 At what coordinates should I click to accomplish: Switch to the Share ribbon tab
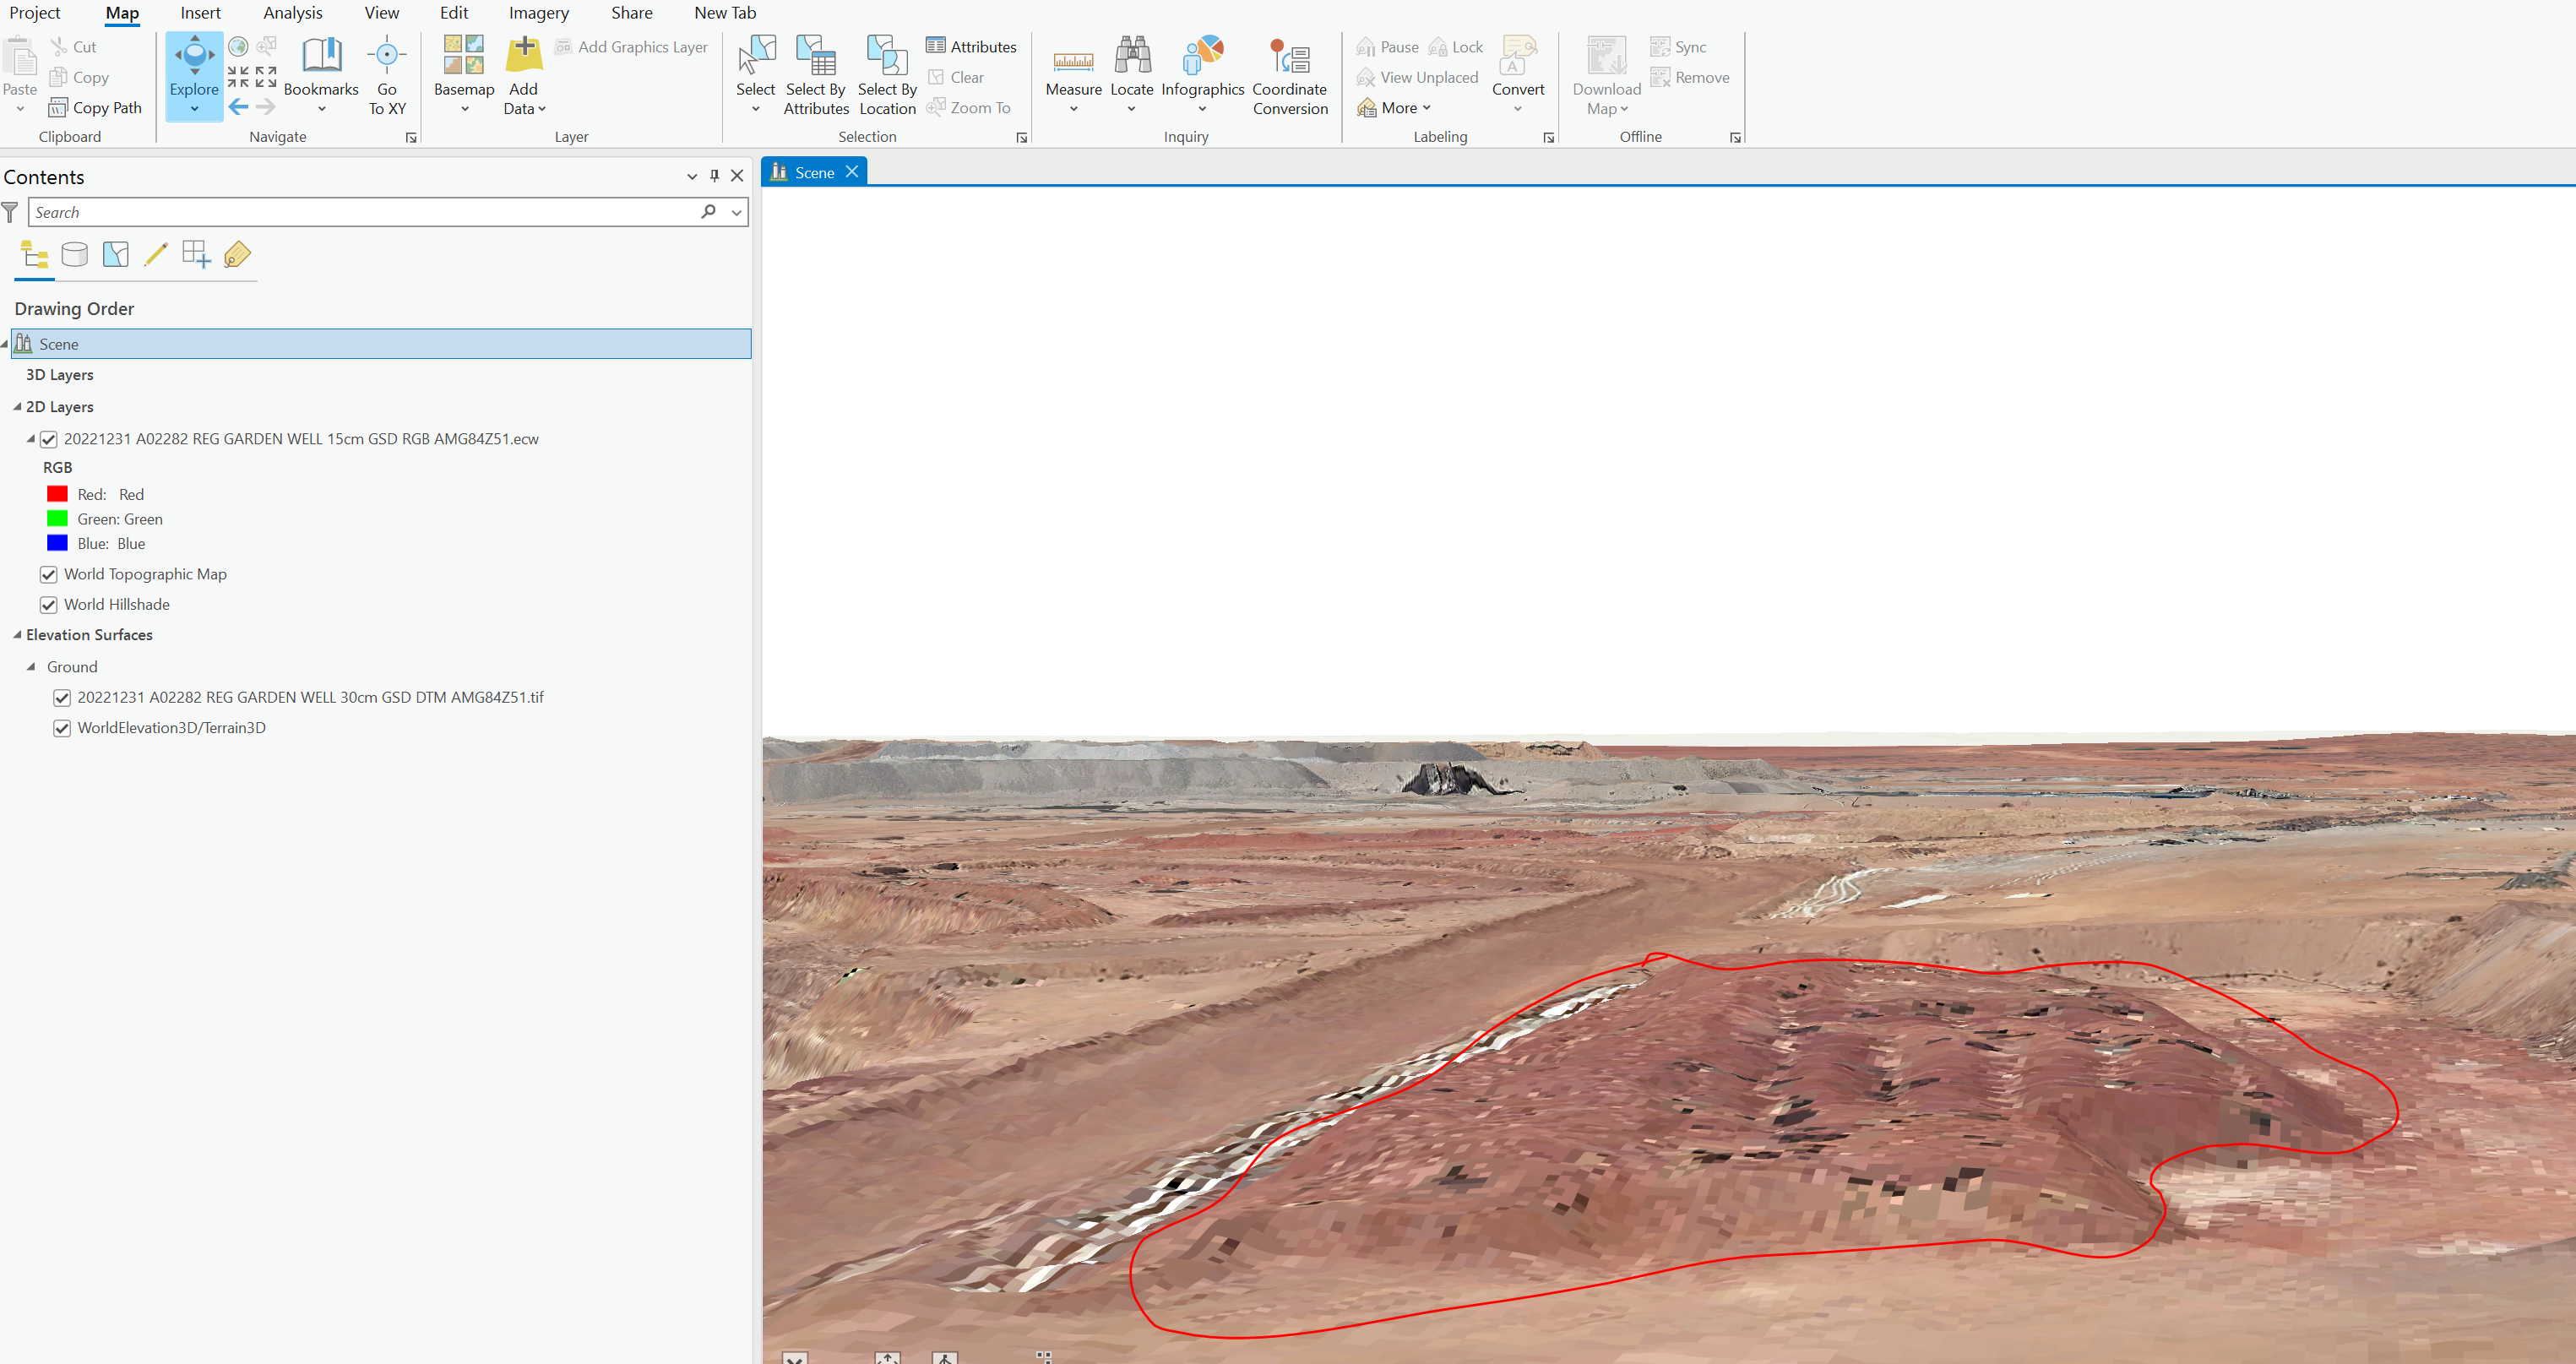click(x=632, y=13)
